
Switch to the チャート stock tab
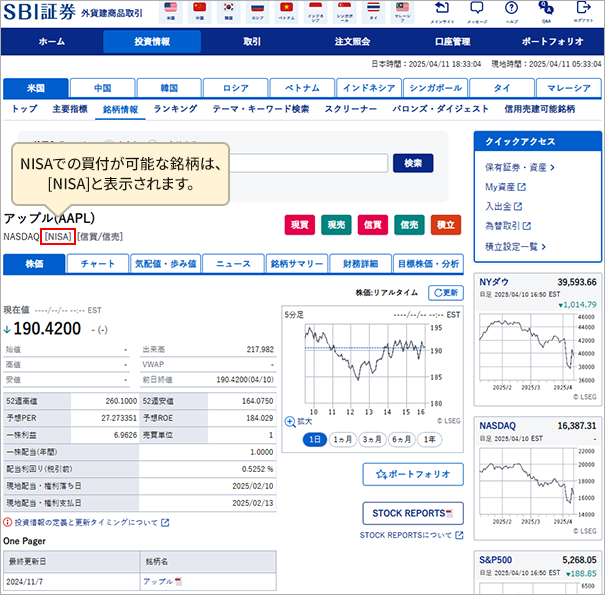[98, 264]
